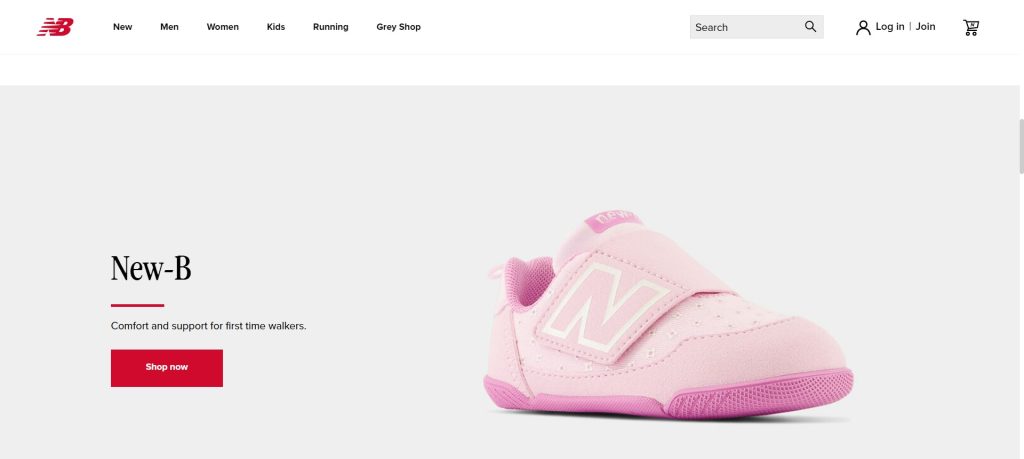Click the magnifying glass search icon

click(810, 27)
